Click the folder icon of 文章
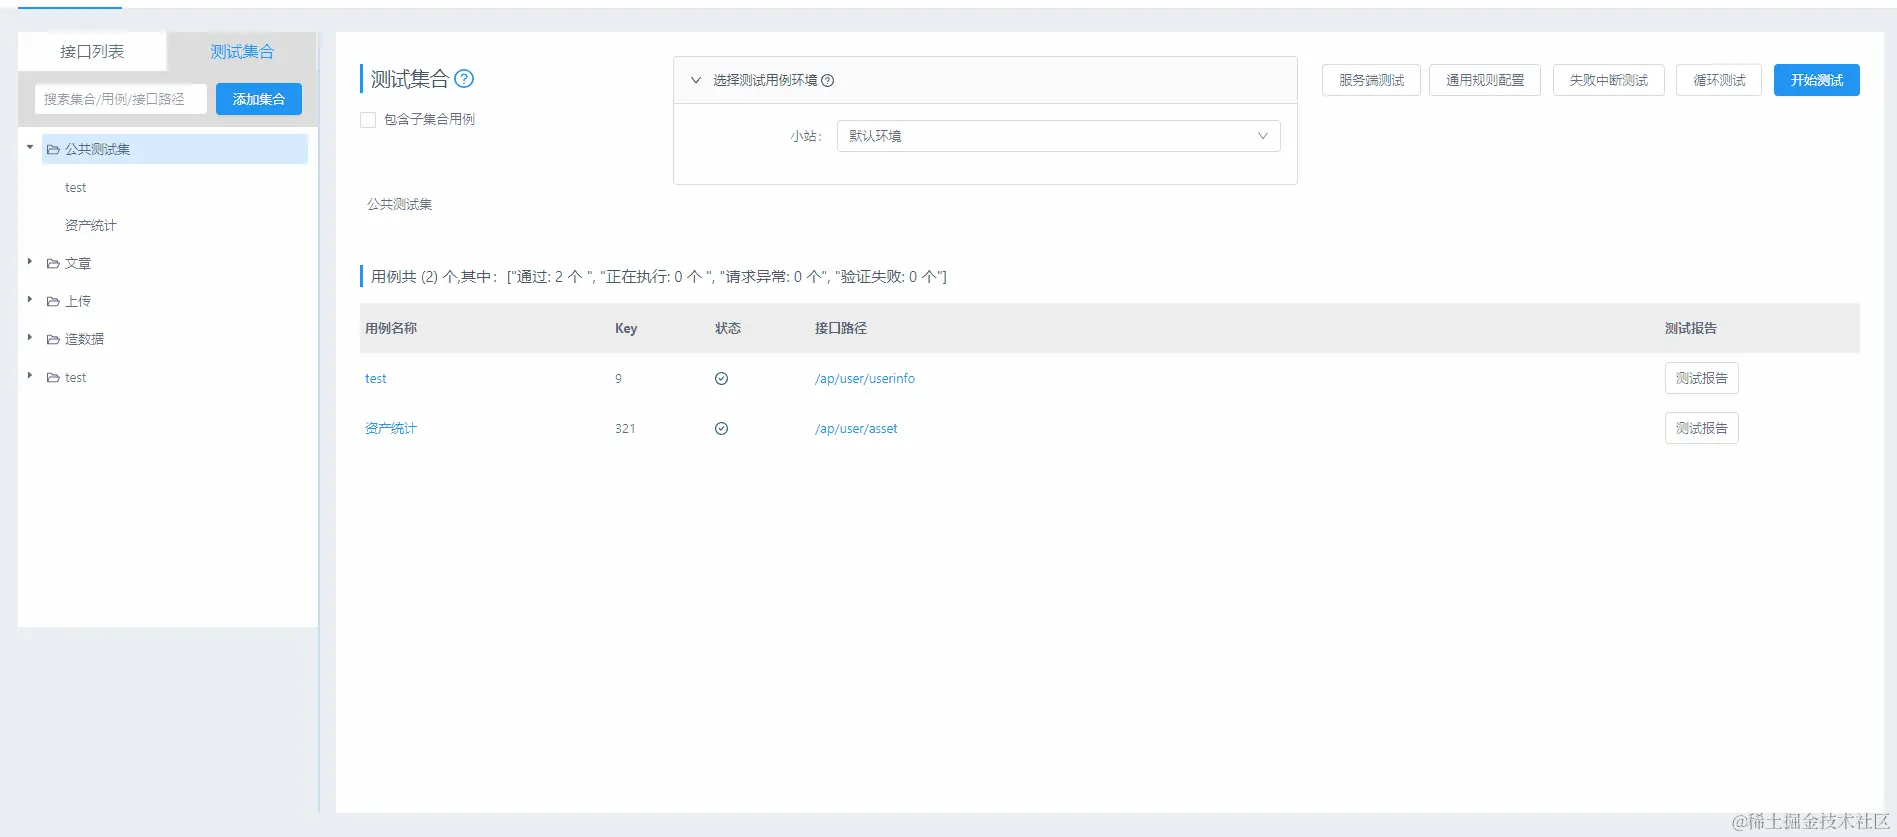This screenshot has height=837, width=1897. 53,264
